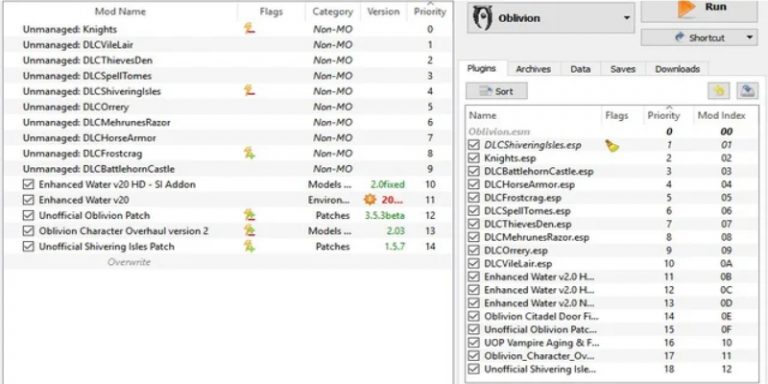Click the backup icon button beside the star

[x=747, y=91]
